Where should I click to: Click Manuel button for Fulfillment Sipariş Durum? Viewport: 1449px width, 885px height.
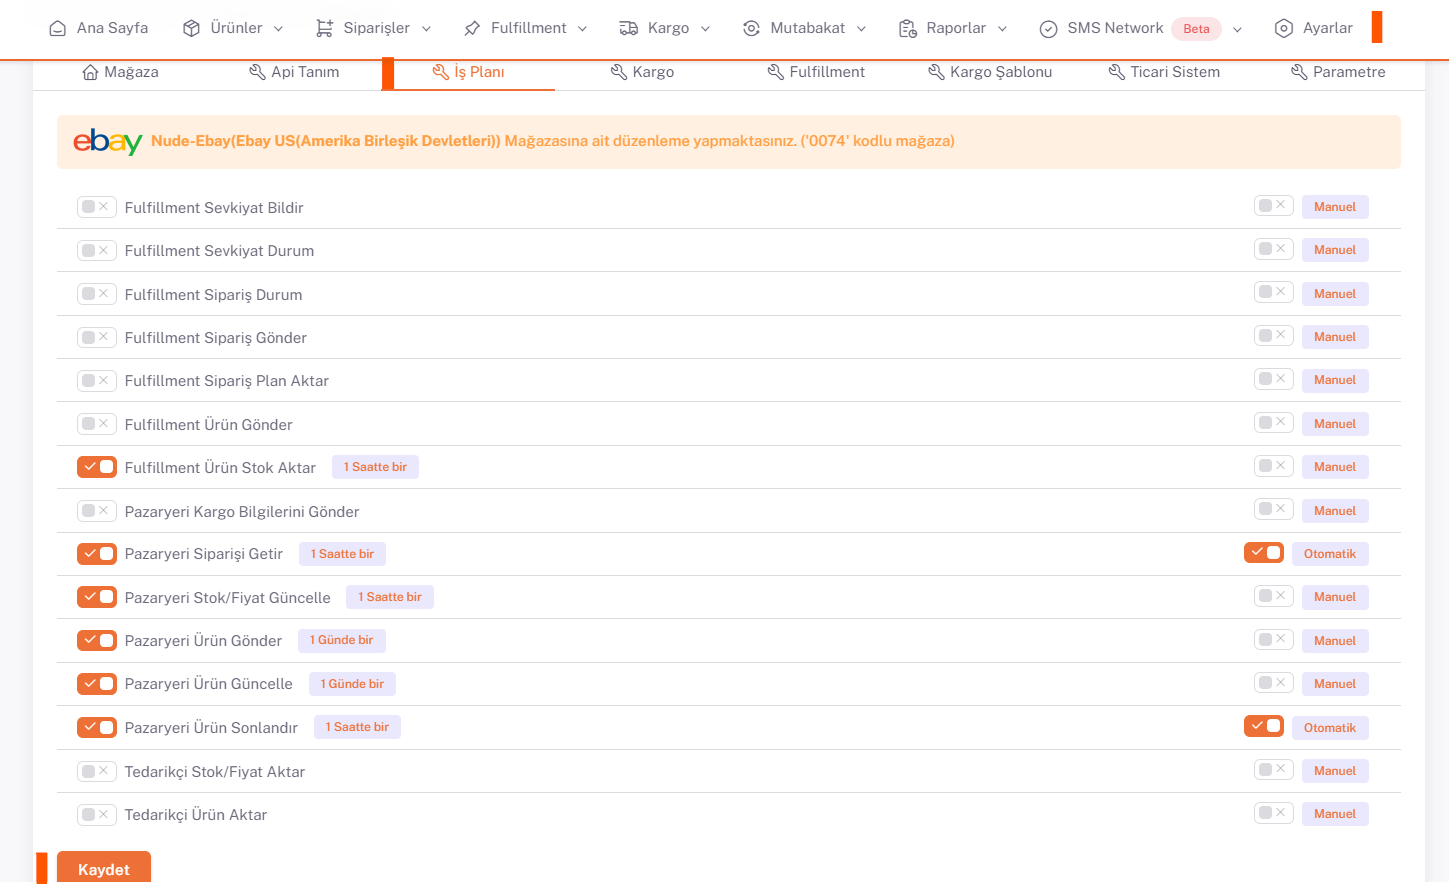click(1335, 294)
